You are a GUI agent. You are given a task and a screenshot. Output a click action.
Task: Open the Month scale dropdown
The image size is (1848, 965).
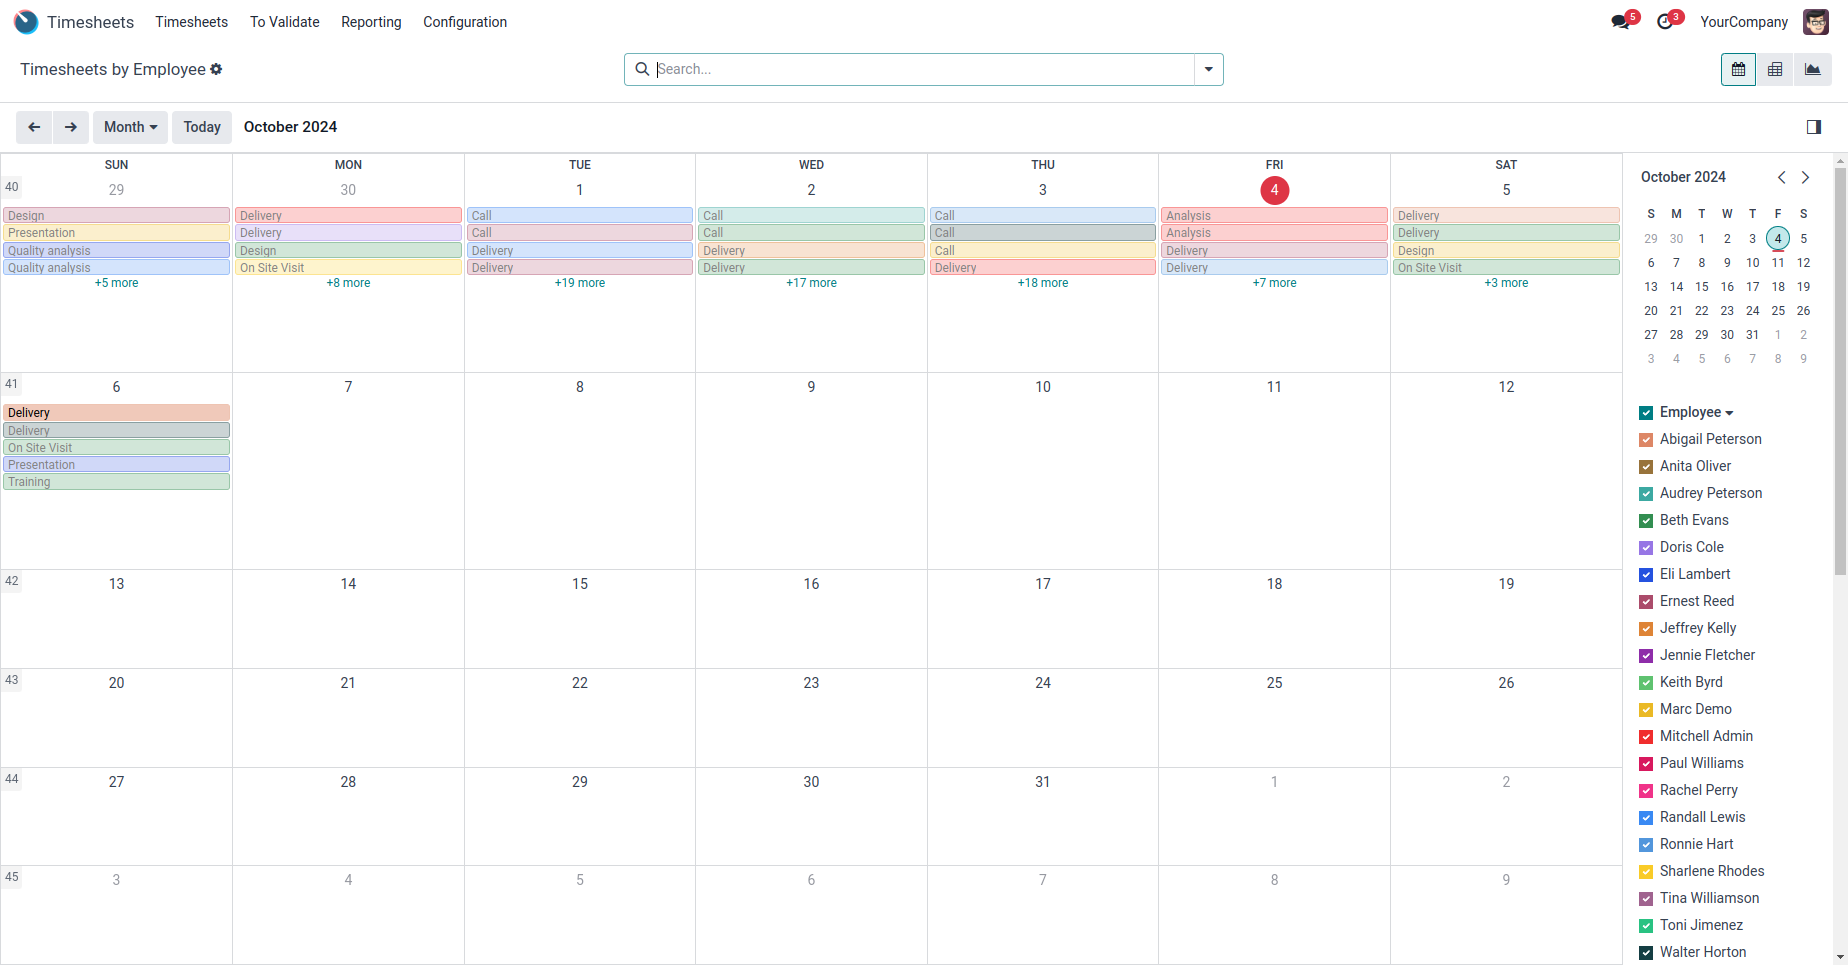[130, 127]
